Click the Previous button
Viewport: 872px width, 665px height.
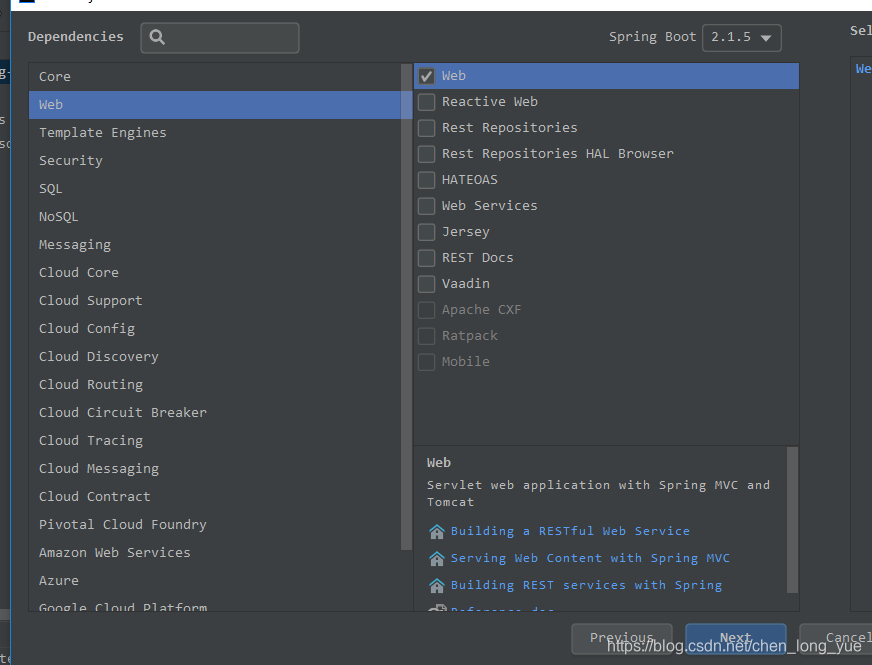click(x=622, y=638)
